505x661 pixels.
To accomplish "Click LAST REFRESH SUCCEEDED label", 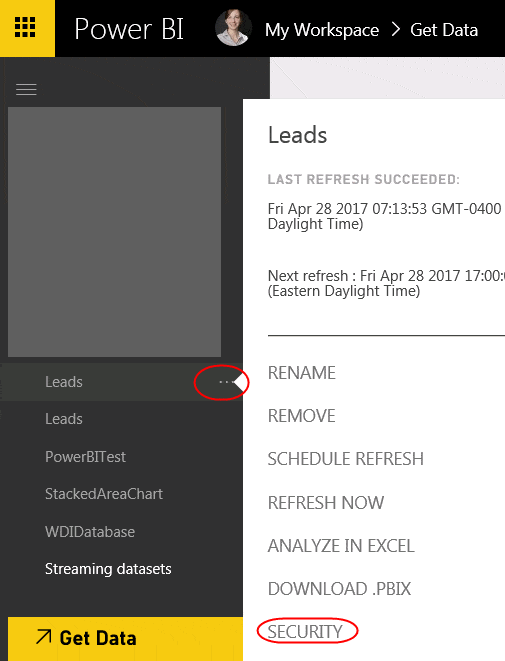I will (364, 179).
